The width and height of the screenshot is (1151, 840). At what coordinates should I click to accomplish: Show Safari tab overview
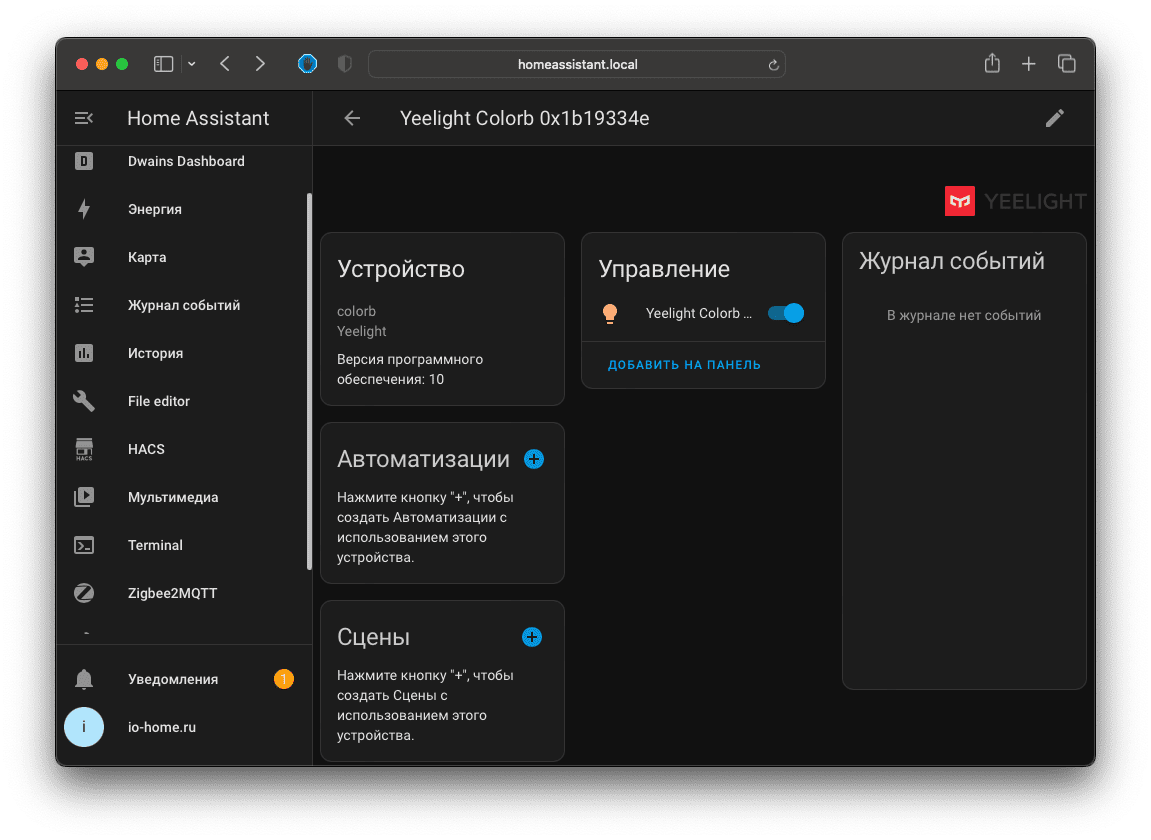1067,64
